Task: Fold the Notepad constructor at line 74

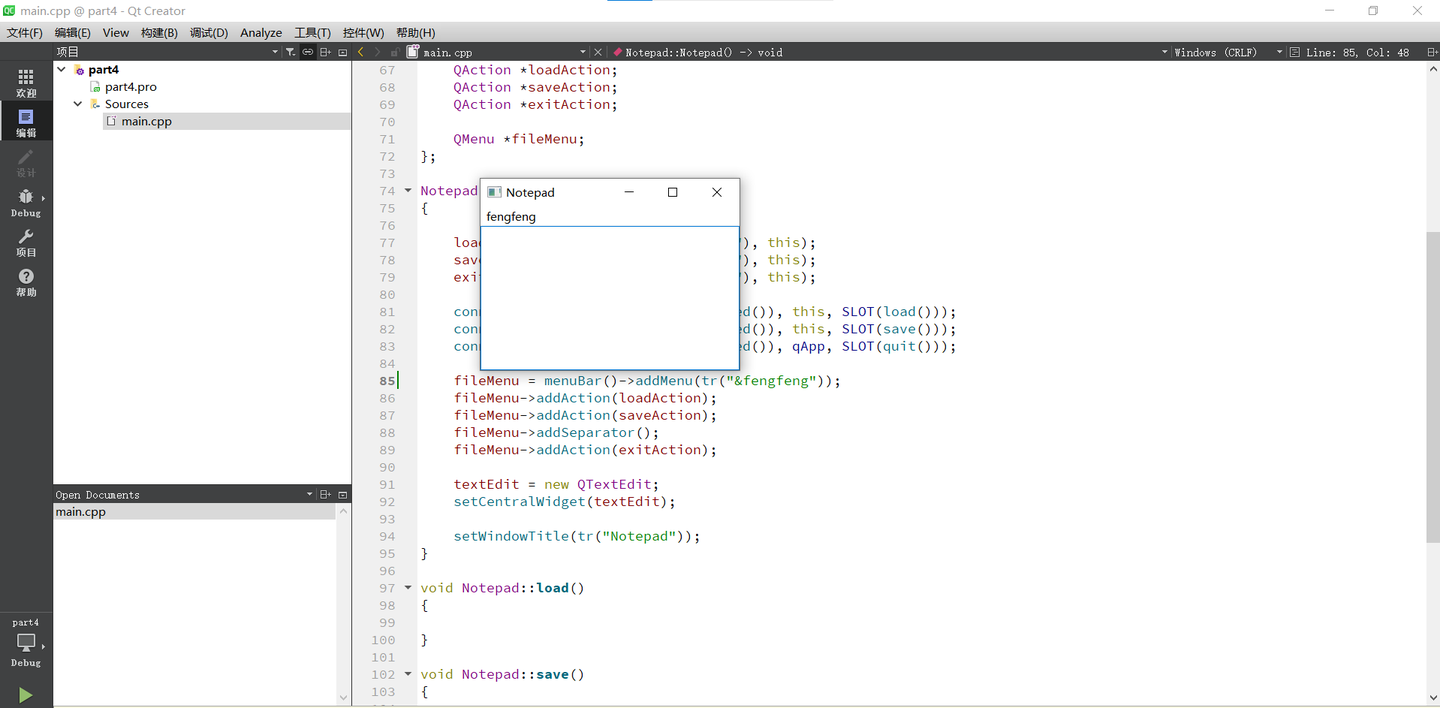Action: click(408, 191)
